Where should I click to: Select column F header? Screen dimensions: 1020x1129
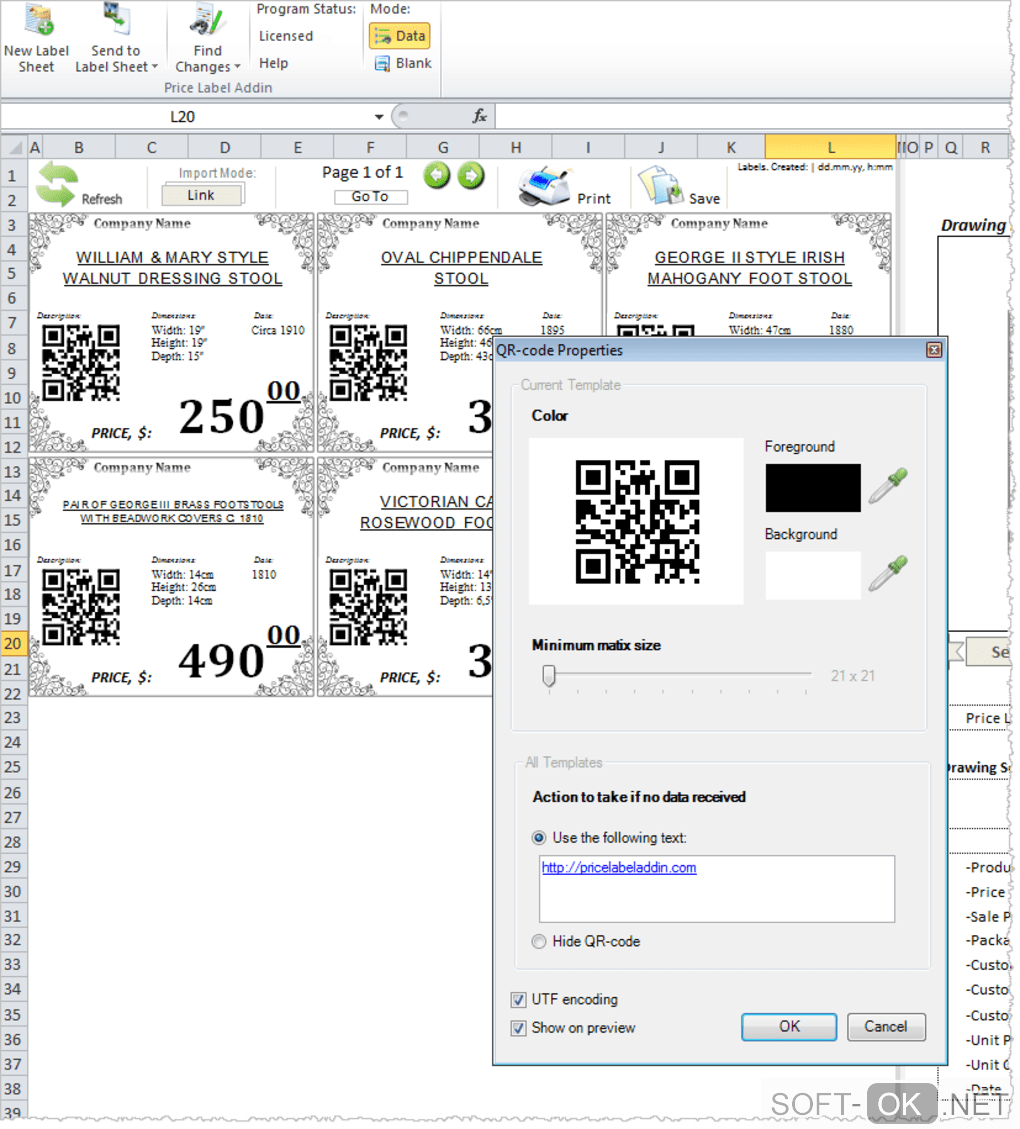(x=370, y=148)
